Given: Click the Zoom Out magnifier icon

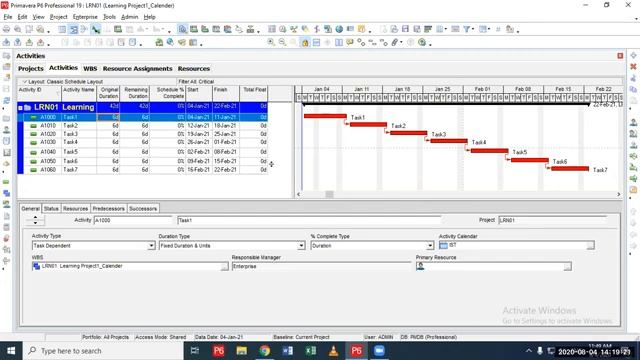Looking at the screenshot, I should tap(282, 42).
